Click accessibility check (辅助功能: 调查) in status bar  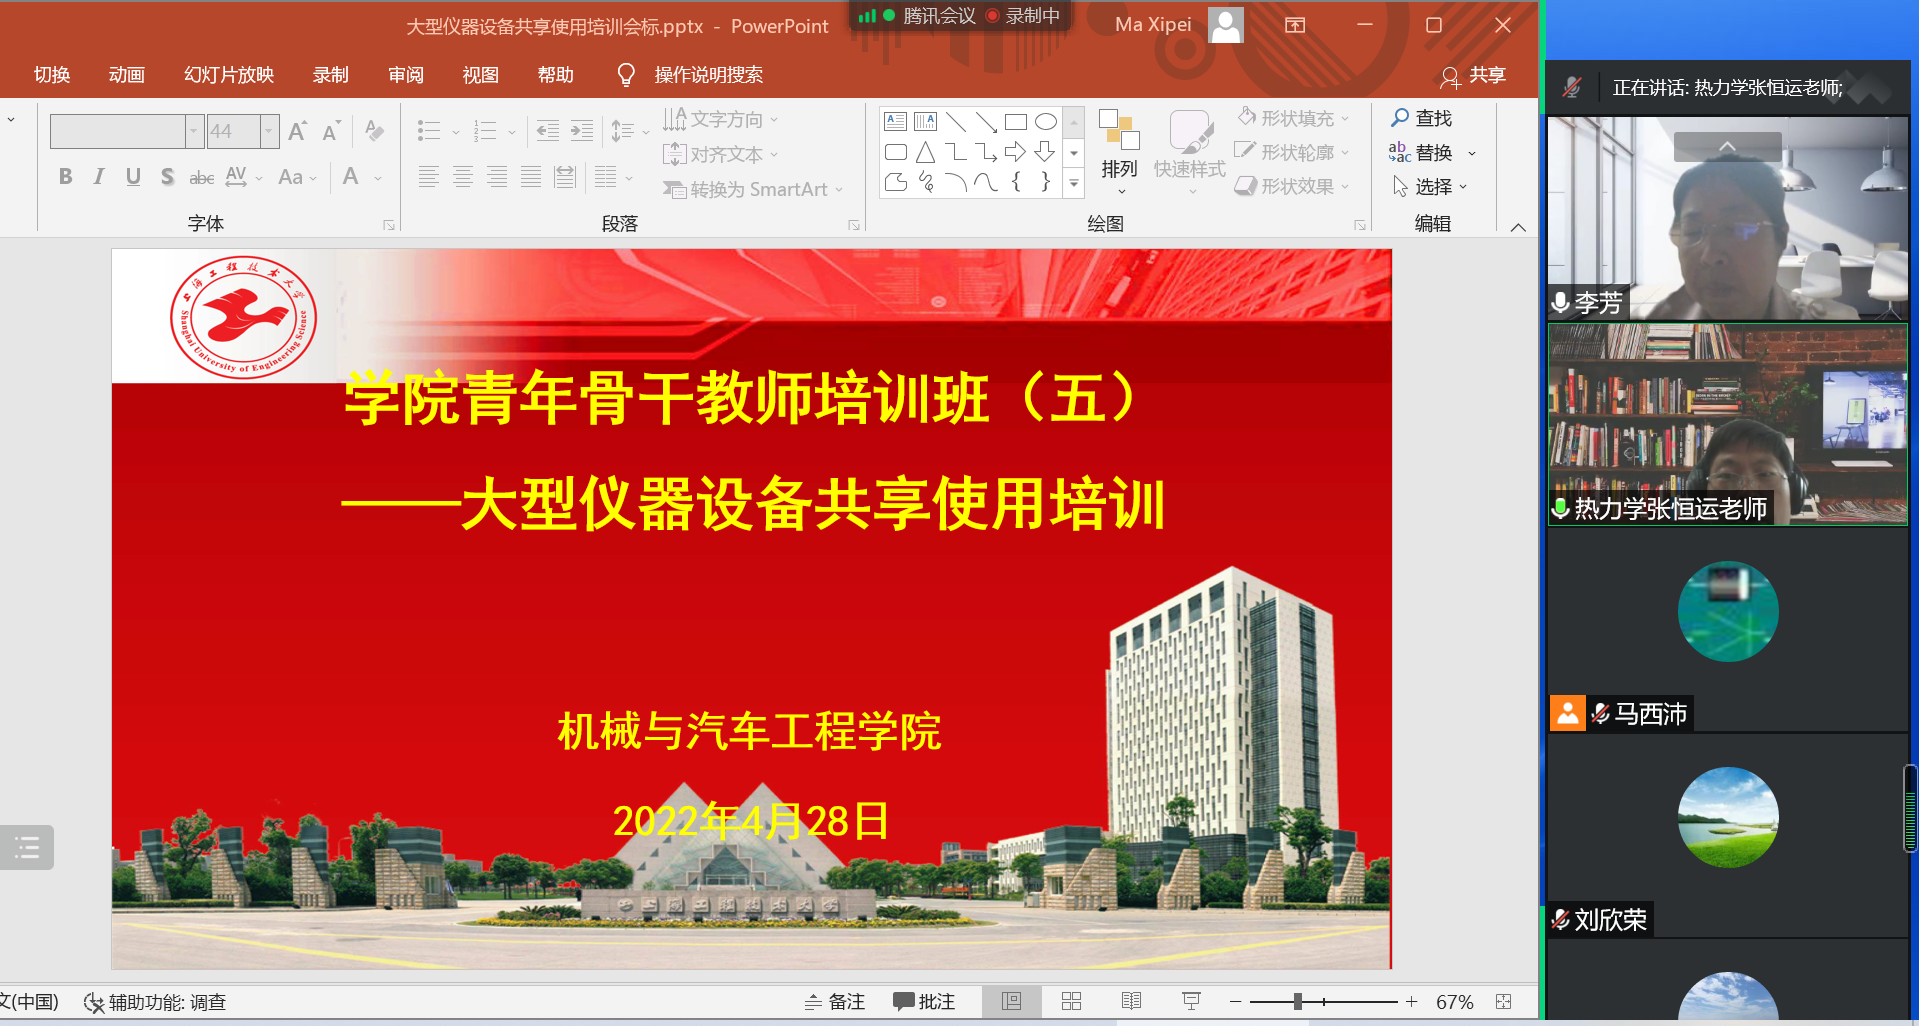(x=155, y=1002)
